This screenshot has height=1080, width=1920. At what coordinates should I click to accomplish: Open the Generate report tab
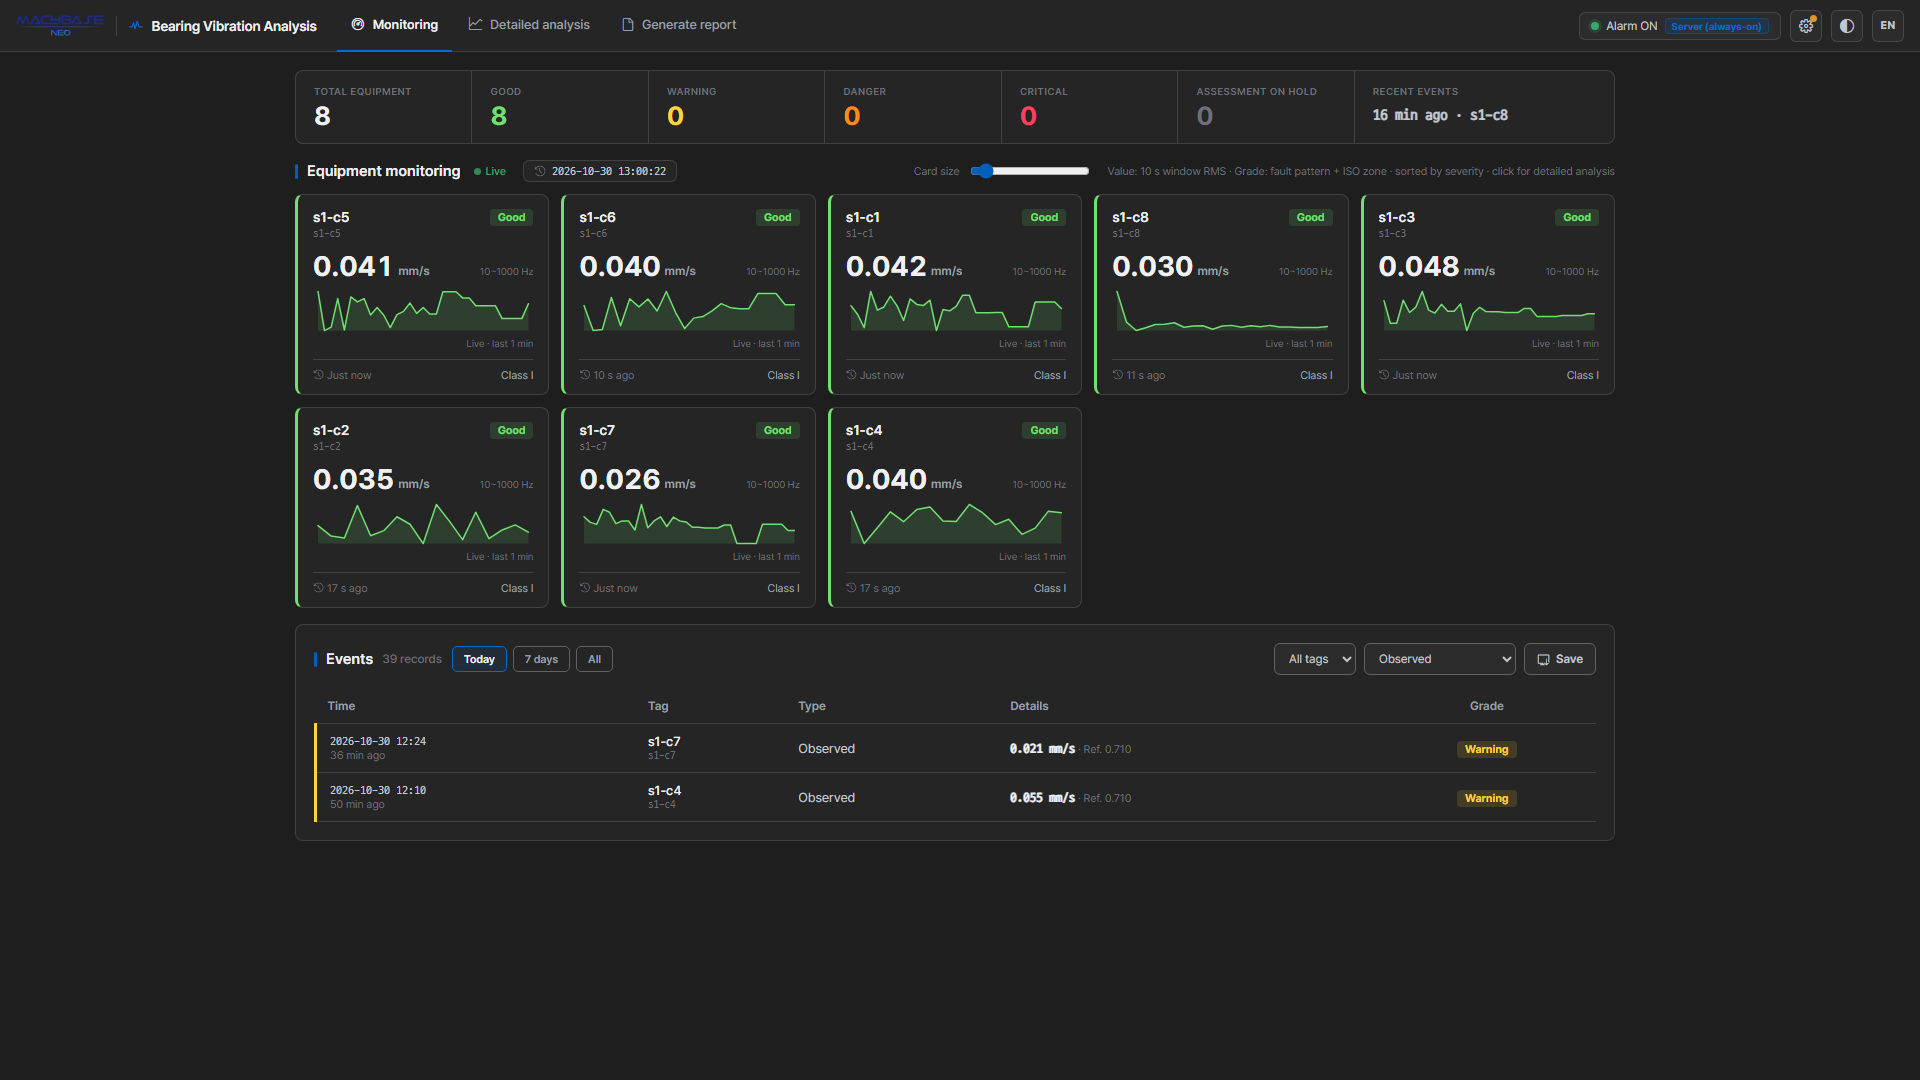tap(679, 25)
